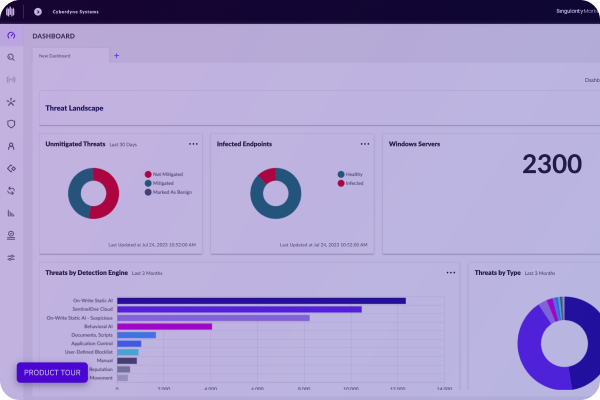Open the dashboard gauge icon in sidebar
Screen dimensions: 600x400
point(11,36)
